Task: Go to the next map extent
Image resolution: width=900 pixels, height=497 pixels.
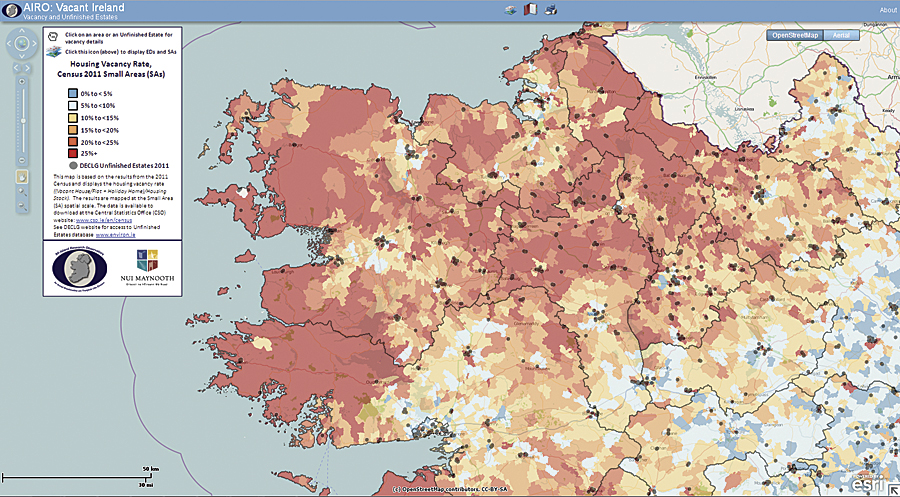Action: point(27,68)
